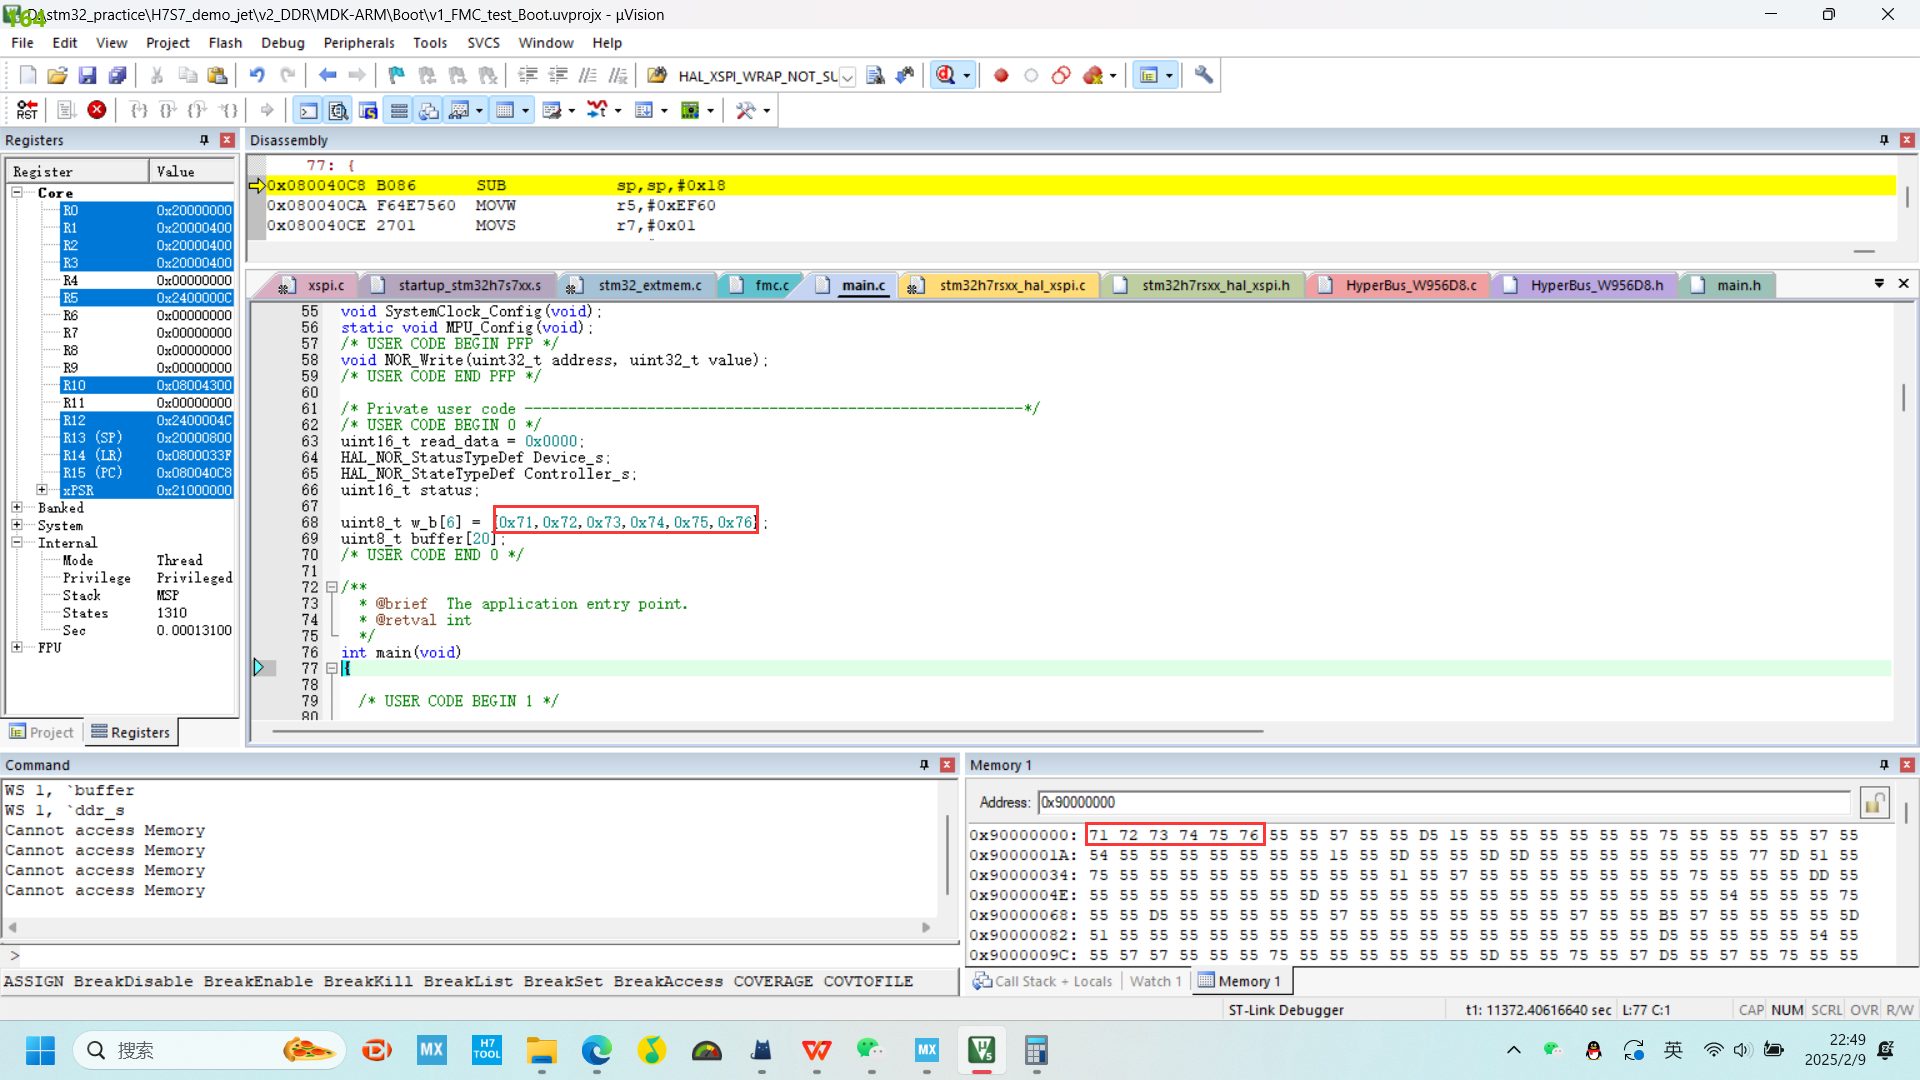Toggle the Registers Window toolbar button
The image size is (1920, 1080).
pyautogui.click(x=399, y=110)
